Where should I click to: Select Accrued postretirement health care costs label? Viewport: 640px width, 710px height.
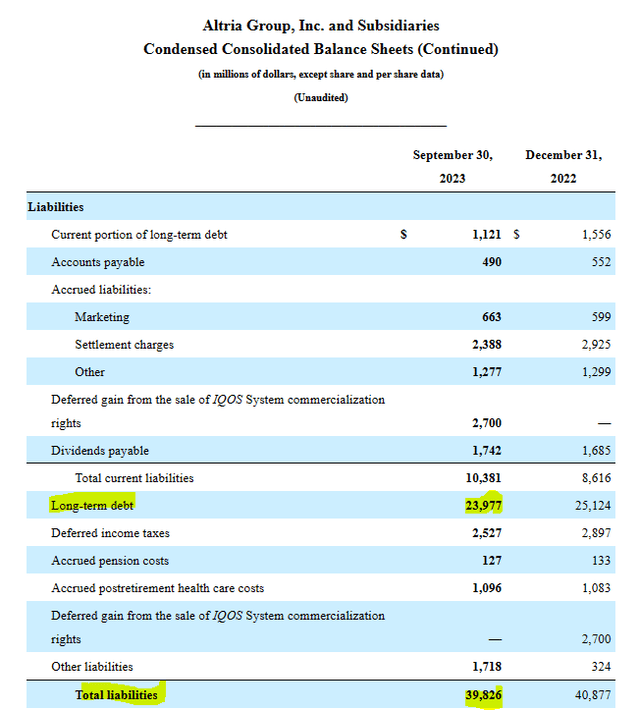158,588
